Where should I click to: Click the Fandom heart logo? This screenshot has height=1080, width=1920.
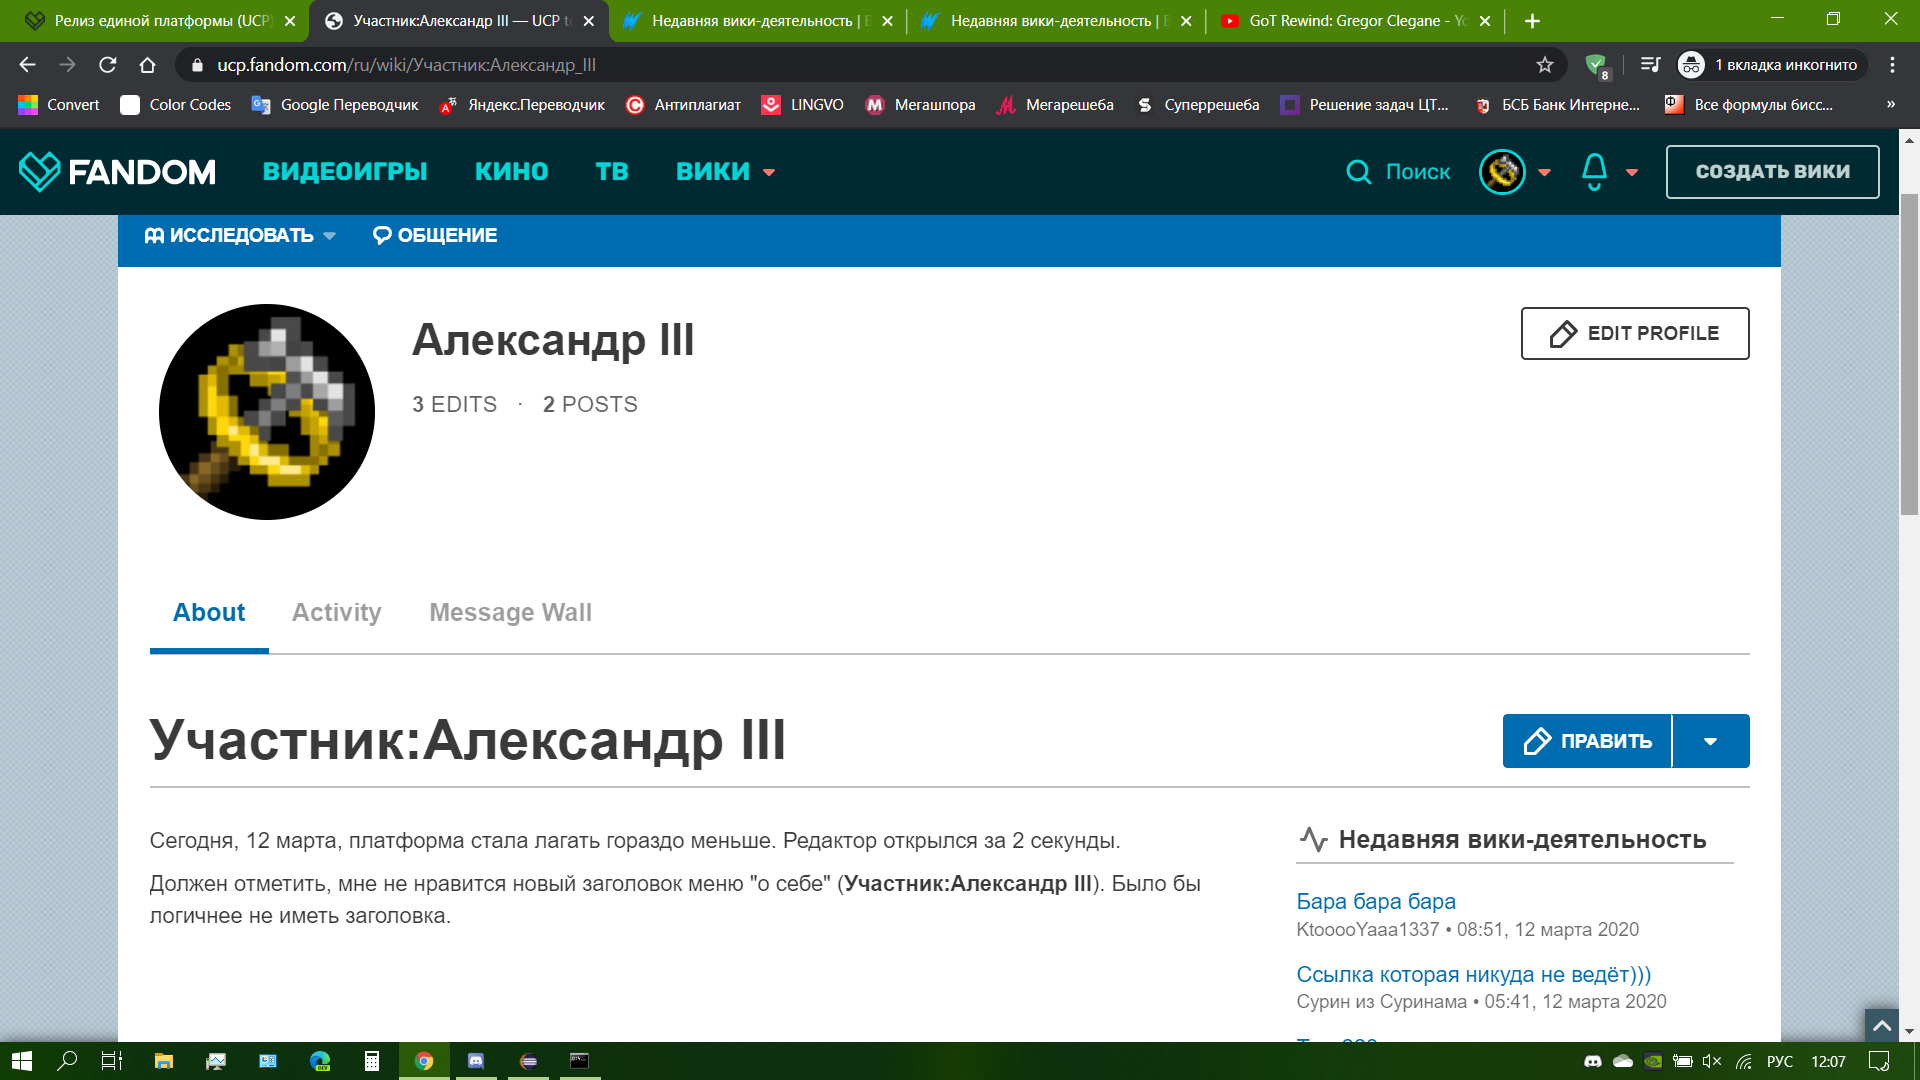(40, 172)
